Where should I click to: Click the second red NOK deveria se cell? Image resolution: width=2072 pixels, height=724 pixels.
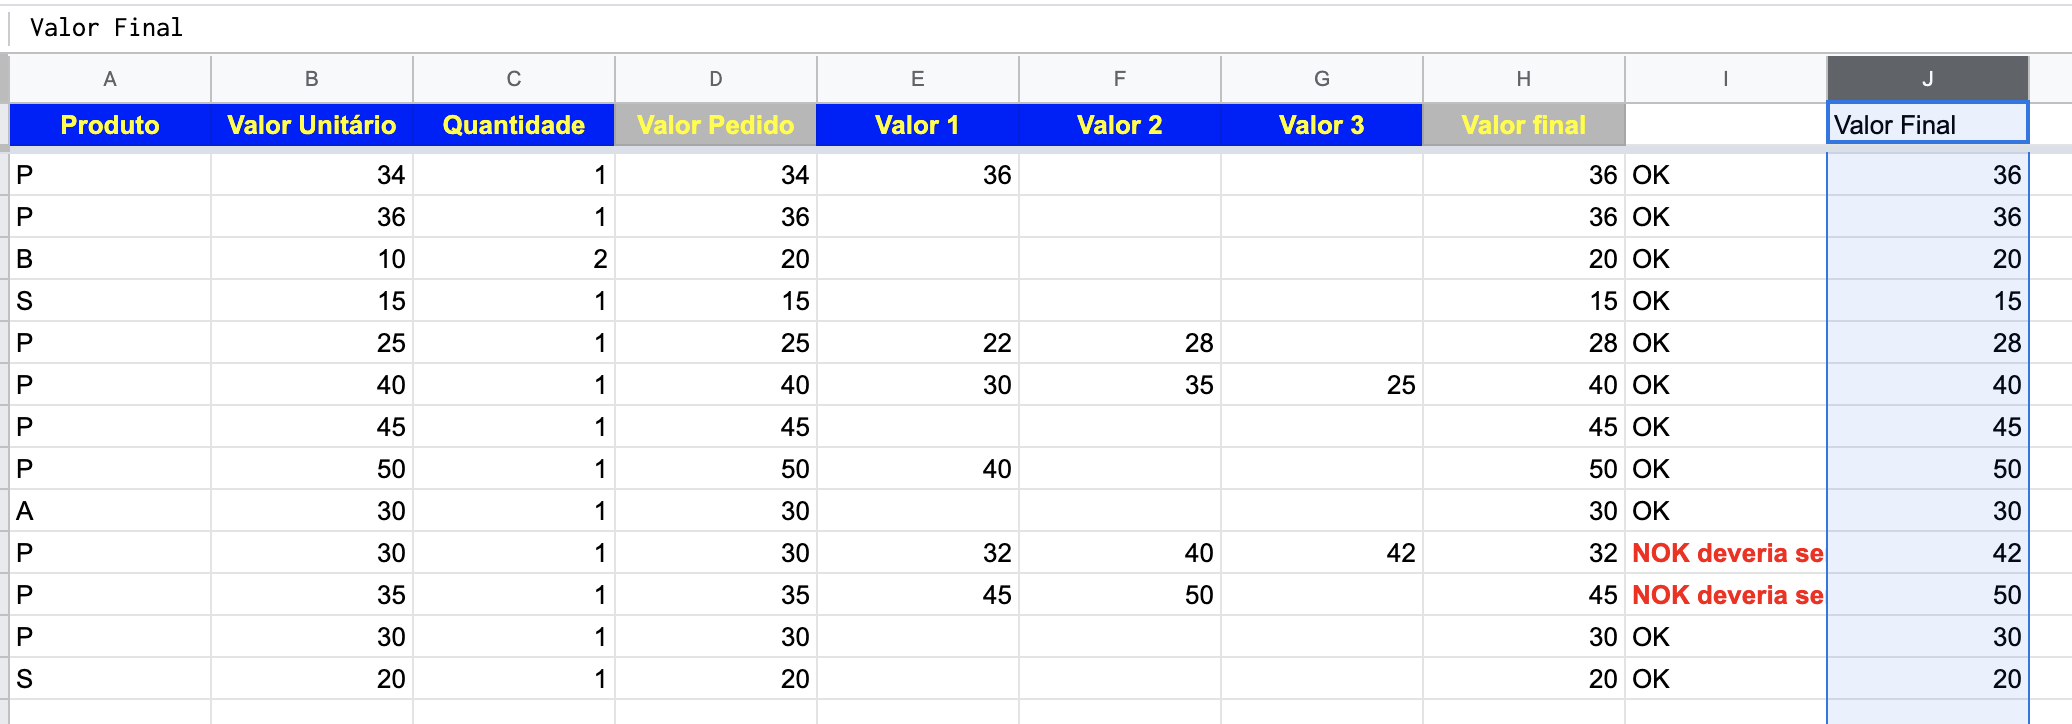point(1726,595)
